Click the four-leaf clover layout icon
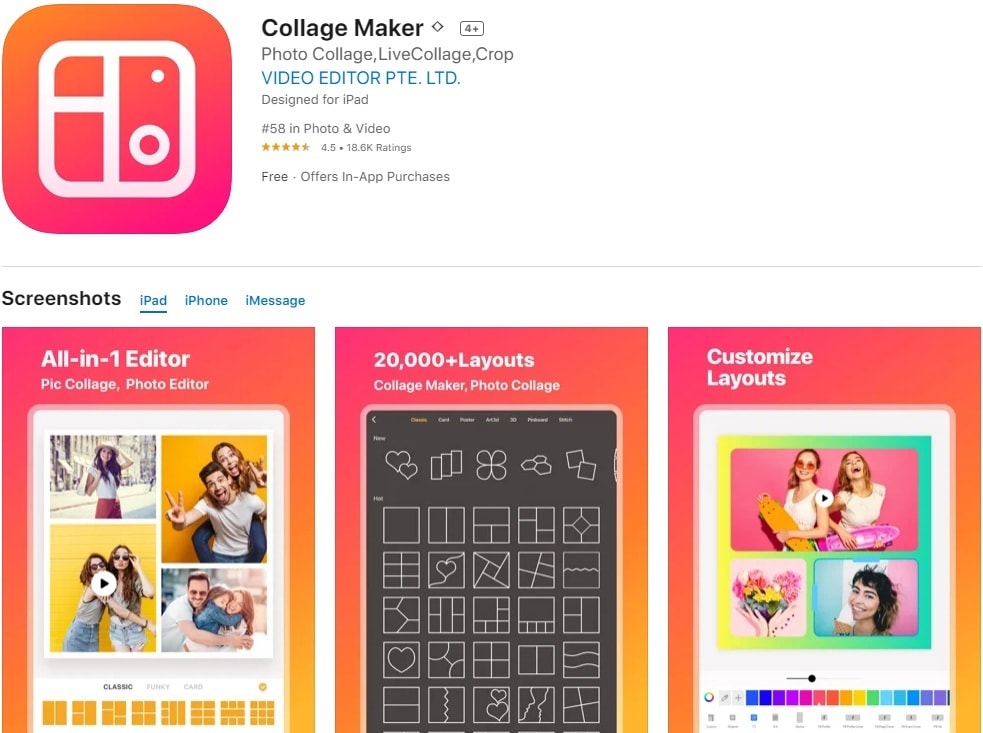 pos(491,465)
